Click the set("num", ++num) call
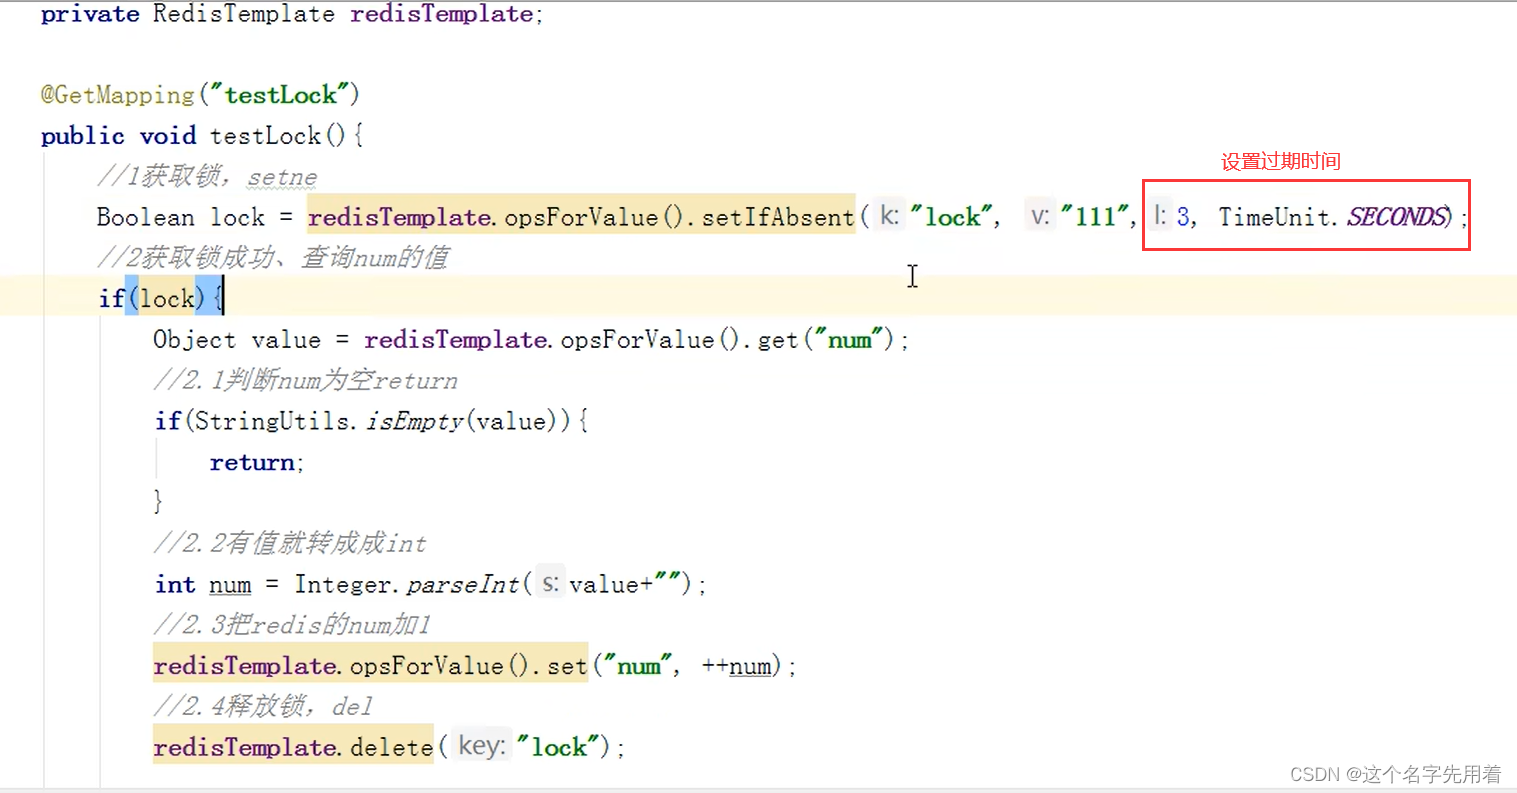This screenshot has height=793, width=1517. coord(664,666)
